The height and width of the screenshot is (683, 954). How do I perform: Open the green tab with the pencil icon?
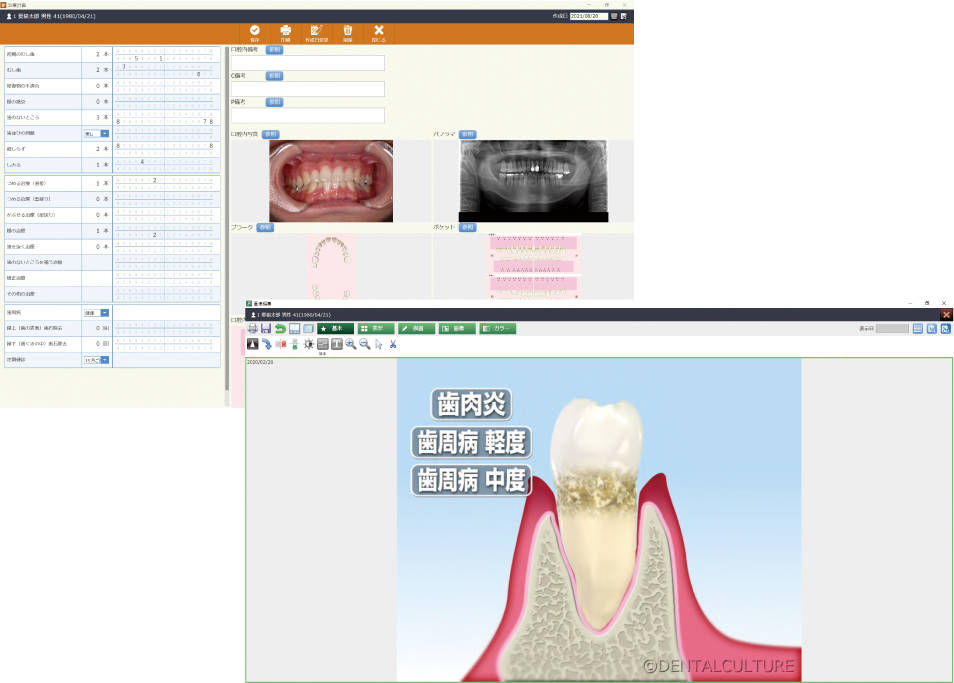416,328
